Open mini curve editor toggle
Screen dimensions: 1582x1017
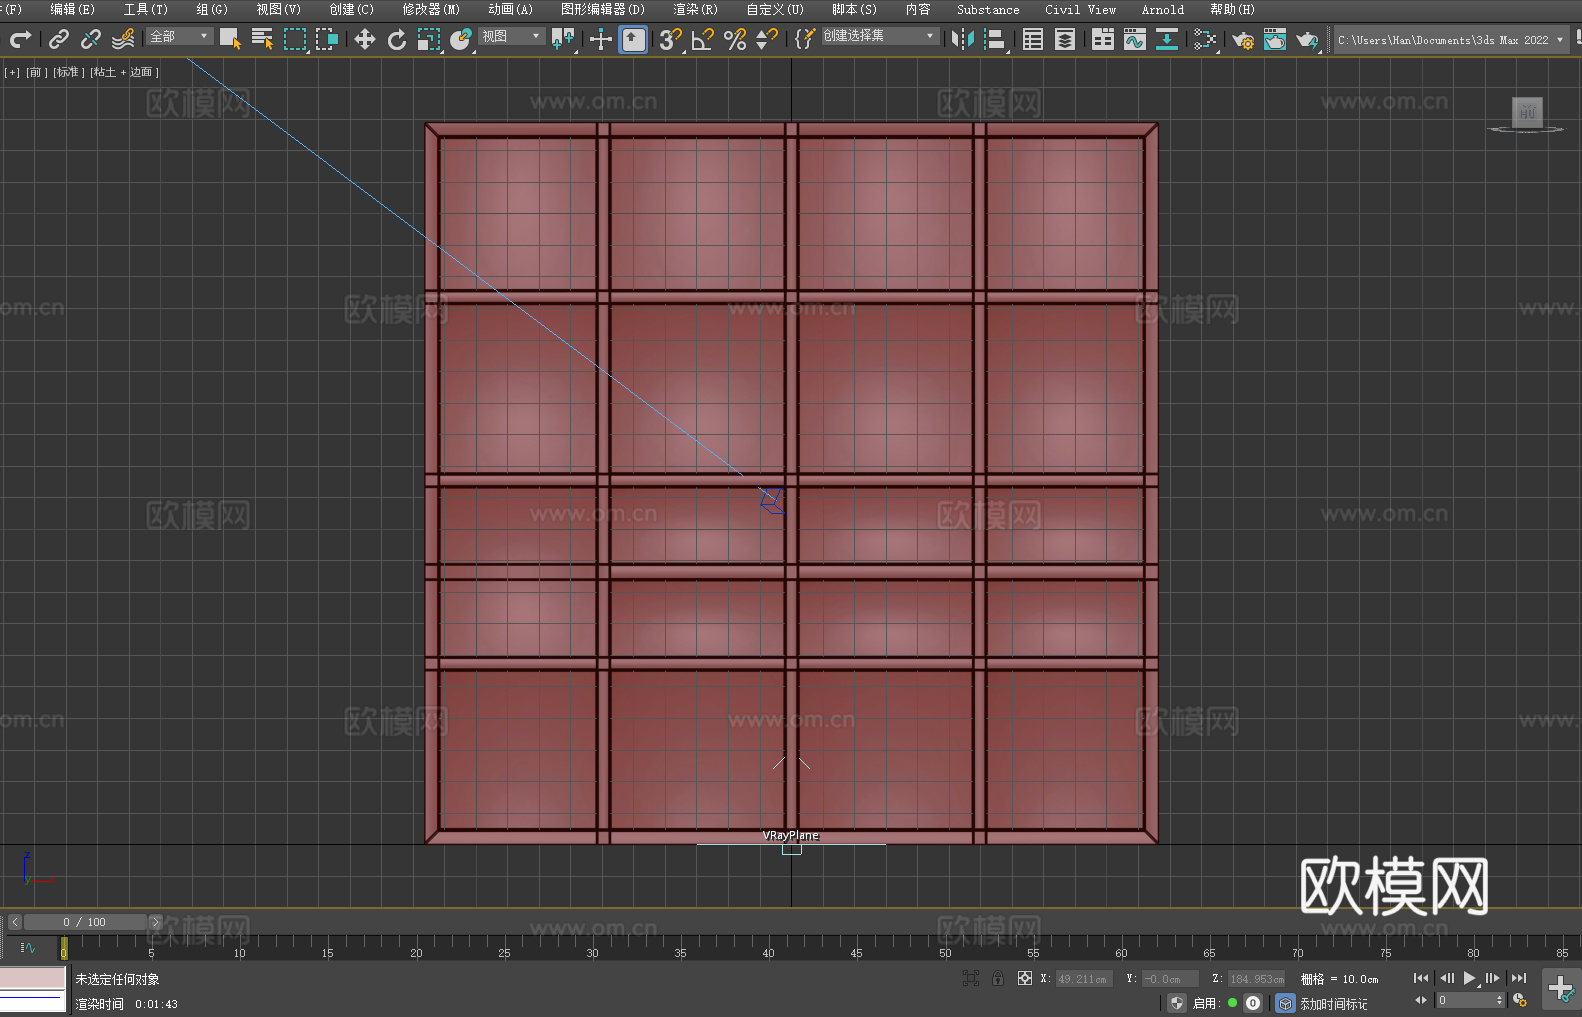click(x=28, y=947)
